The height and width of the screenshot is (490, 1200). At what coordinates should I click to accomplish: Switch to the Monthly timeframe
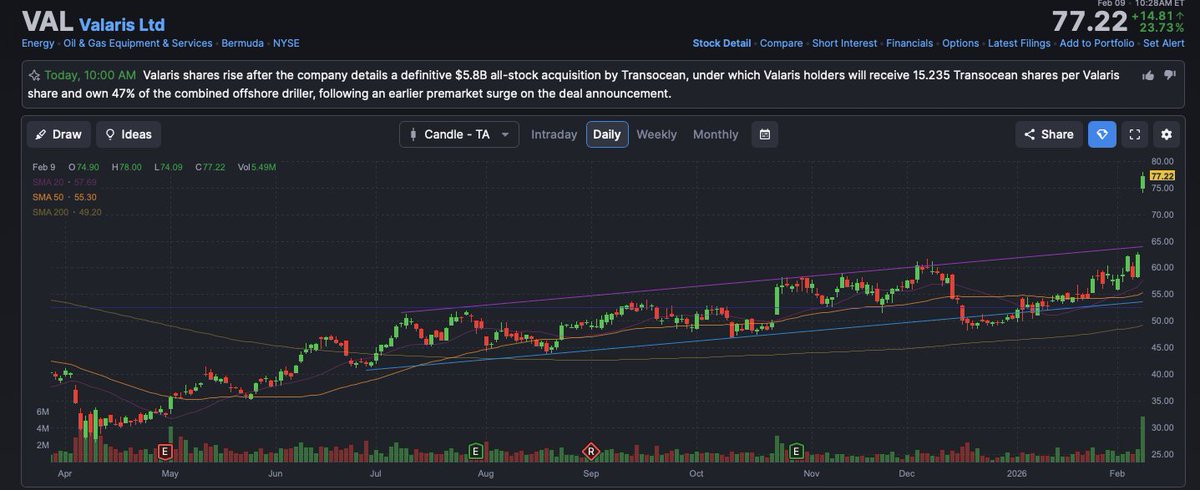tap(716, 134)
